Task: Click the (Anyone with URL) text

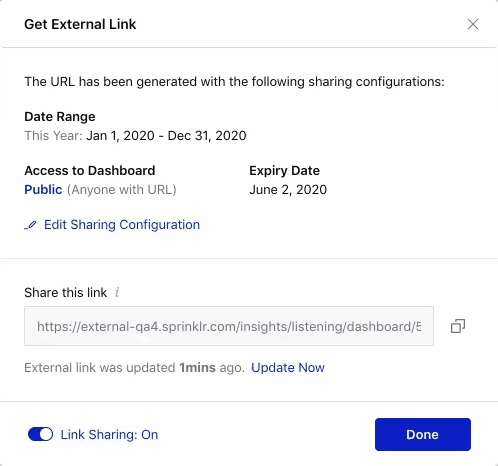Action: tap(122, 189)
